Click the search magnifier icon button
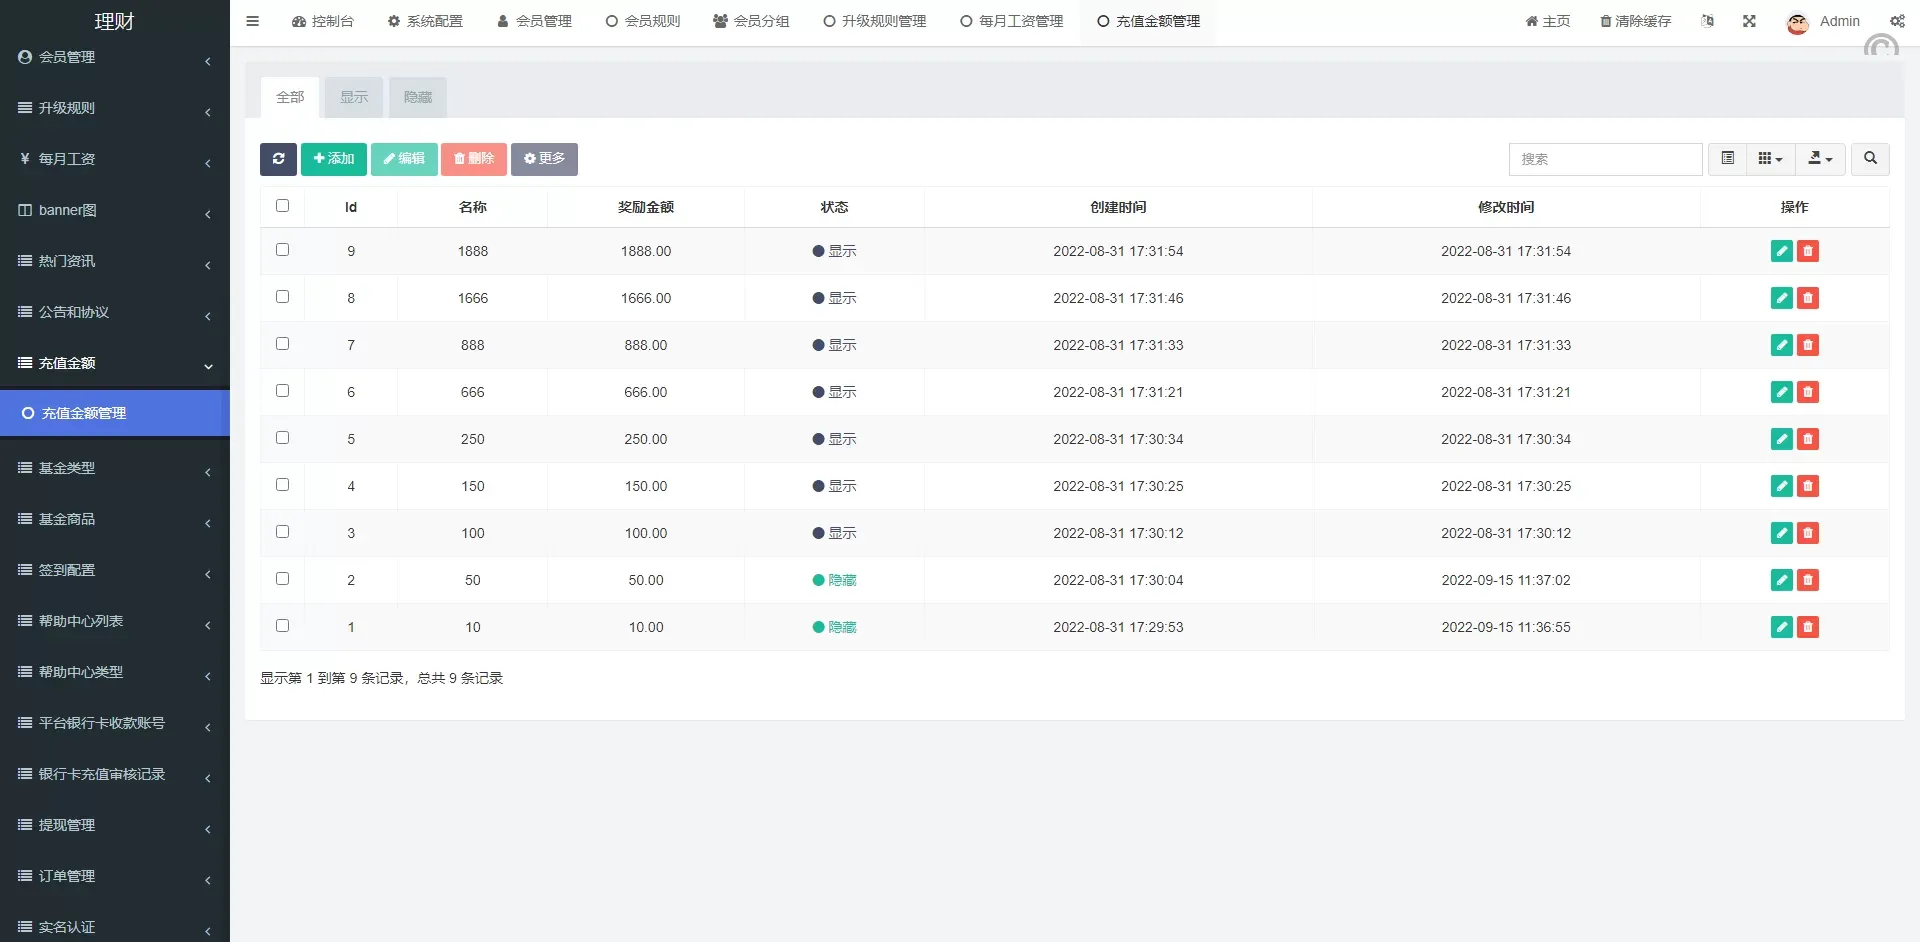The height and width of the screenshot is (942, 1920). point(1870,159)
